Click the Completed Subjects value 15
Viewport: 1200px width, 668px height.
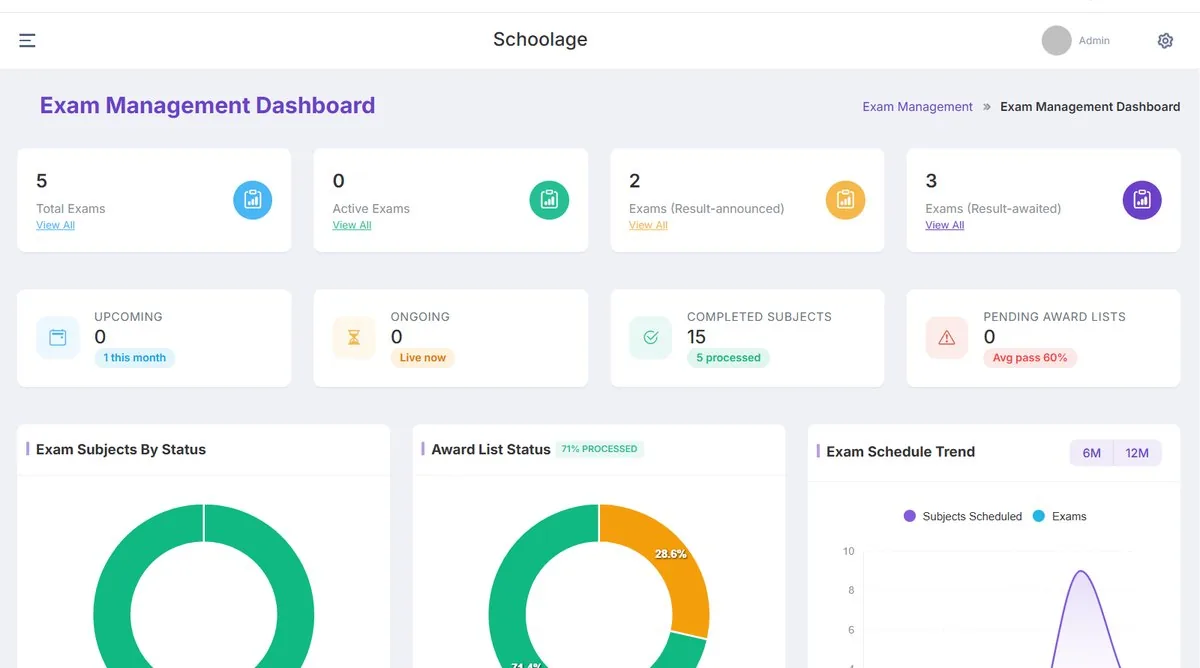(696, 337)
